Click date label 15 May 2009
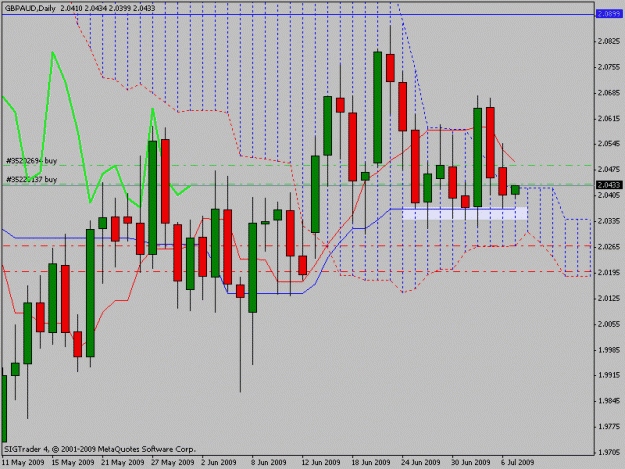Image resolution: width=625 pixels, height=469 pixels. point(73,463)
